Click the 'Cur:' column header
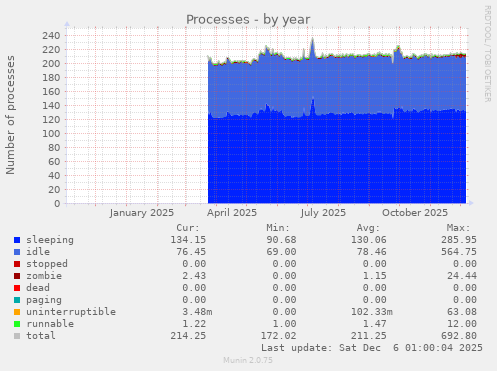This screenshot has height=371, width=497. 188,228
